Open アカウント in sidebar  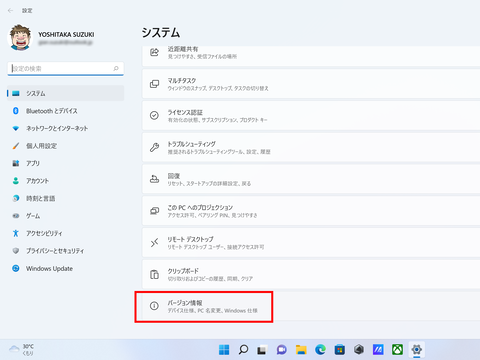coord(66,181)
